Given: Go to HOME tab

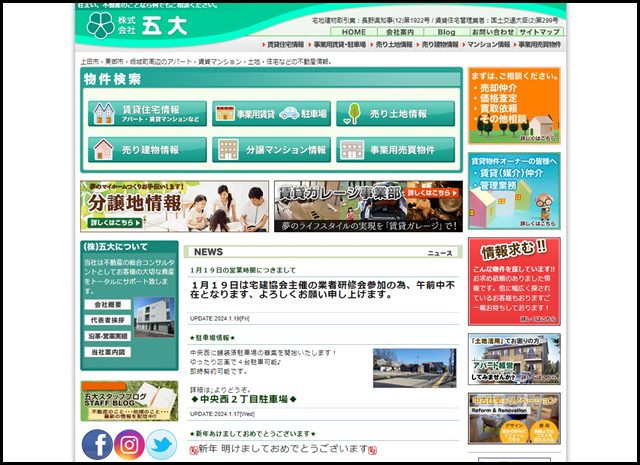Looking at the screenshot, I should 353,32.
